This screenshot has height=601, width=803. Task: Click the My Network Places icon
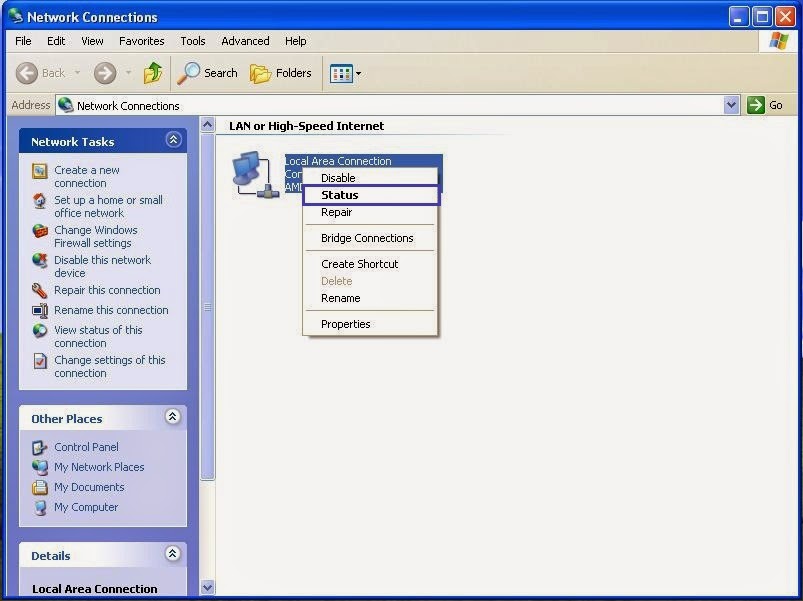pyautogui.click(x=41, y=467)
